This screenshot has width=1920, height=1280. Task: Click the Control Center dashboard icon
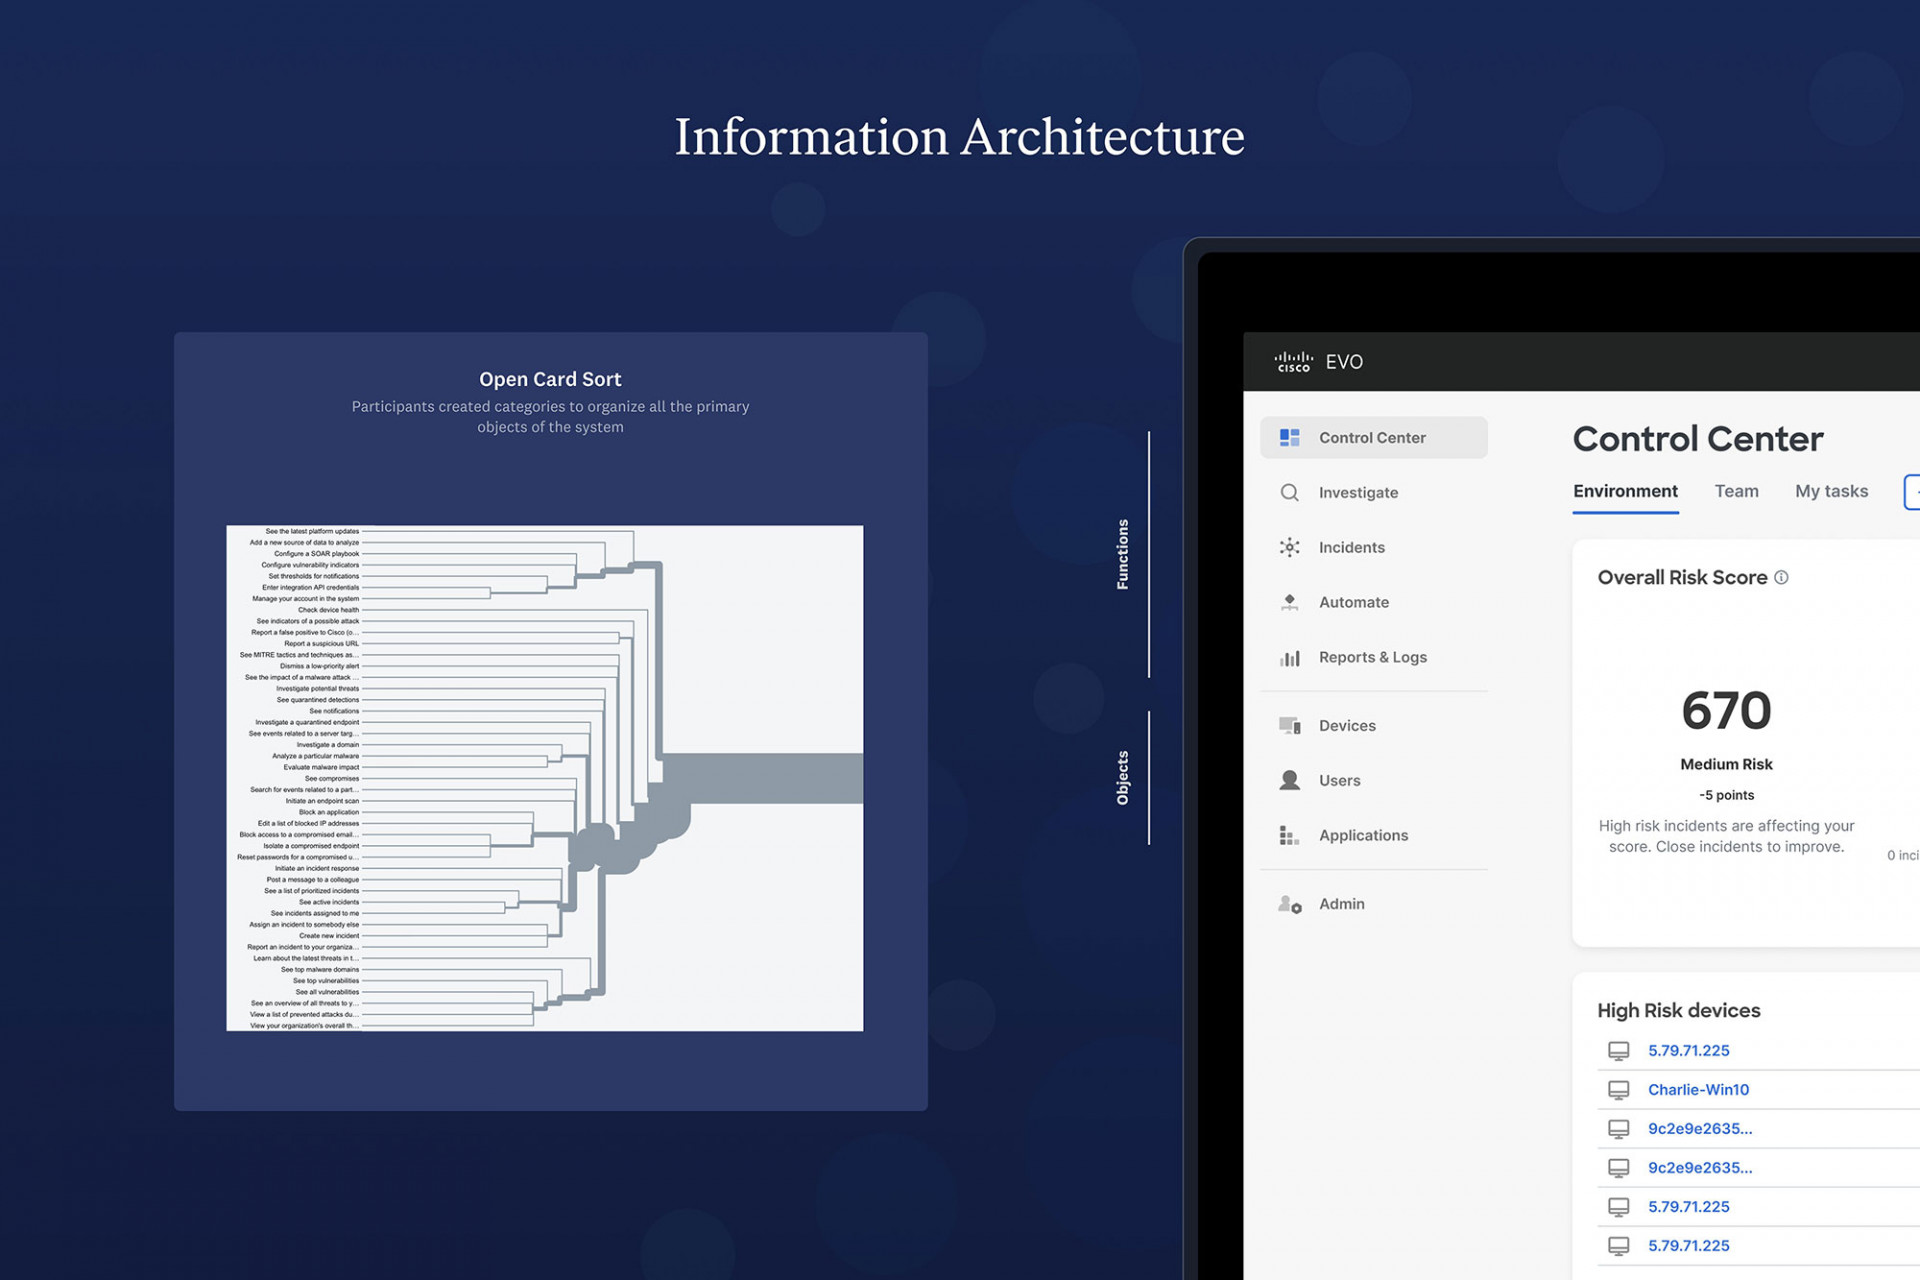click(x=1290, y=437)
